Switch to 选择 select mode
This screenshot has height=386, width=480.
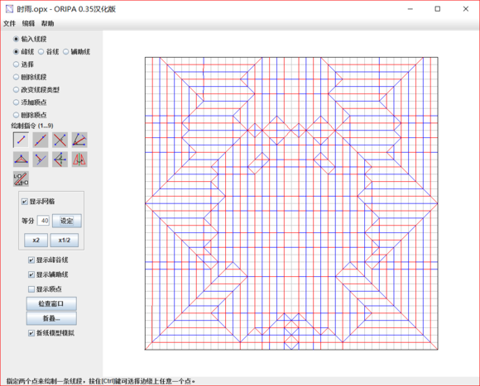point(23,64)
